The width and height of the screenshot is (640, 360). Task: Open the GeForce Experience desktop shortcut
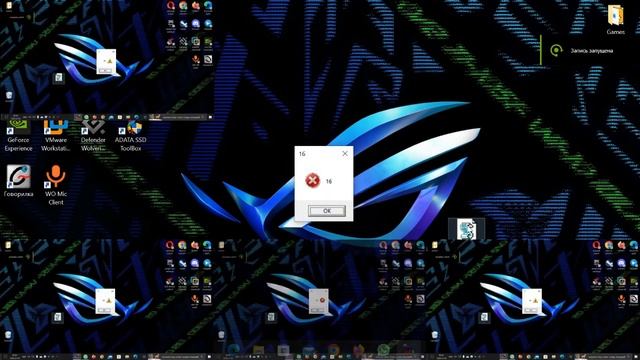[x=18, y=136]
